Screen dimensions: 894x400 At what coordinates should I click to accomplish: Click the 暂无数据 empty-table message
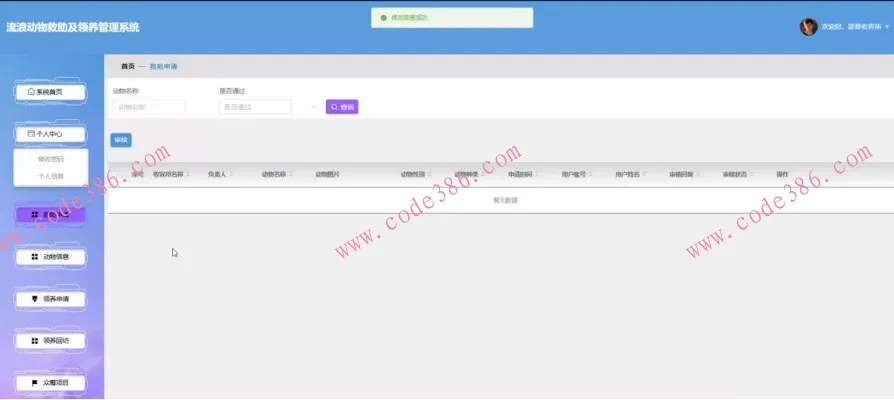coord(505,200)
